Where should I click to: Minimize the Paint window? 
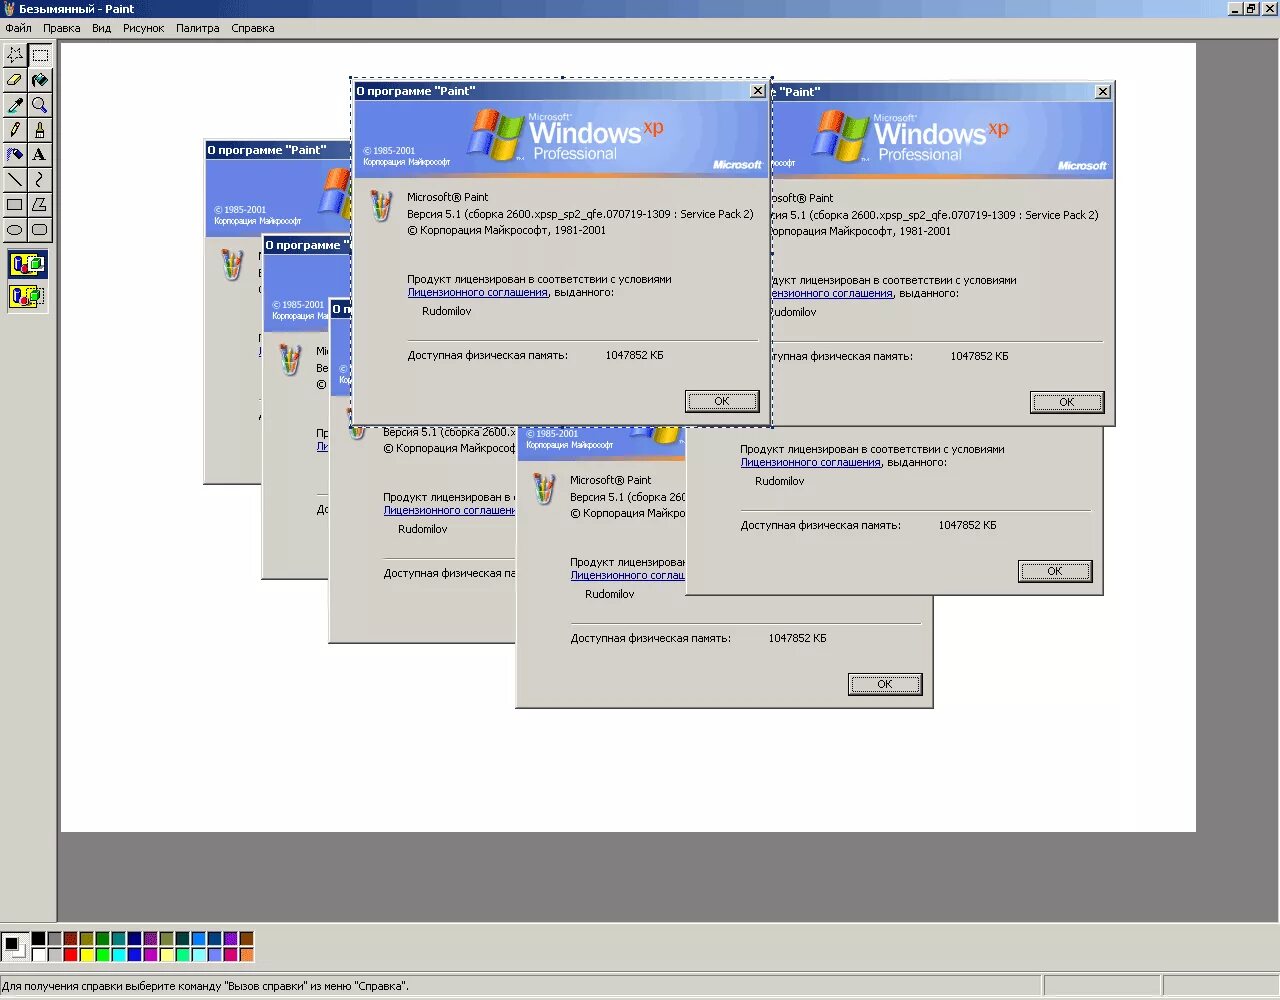[1235, 9]
